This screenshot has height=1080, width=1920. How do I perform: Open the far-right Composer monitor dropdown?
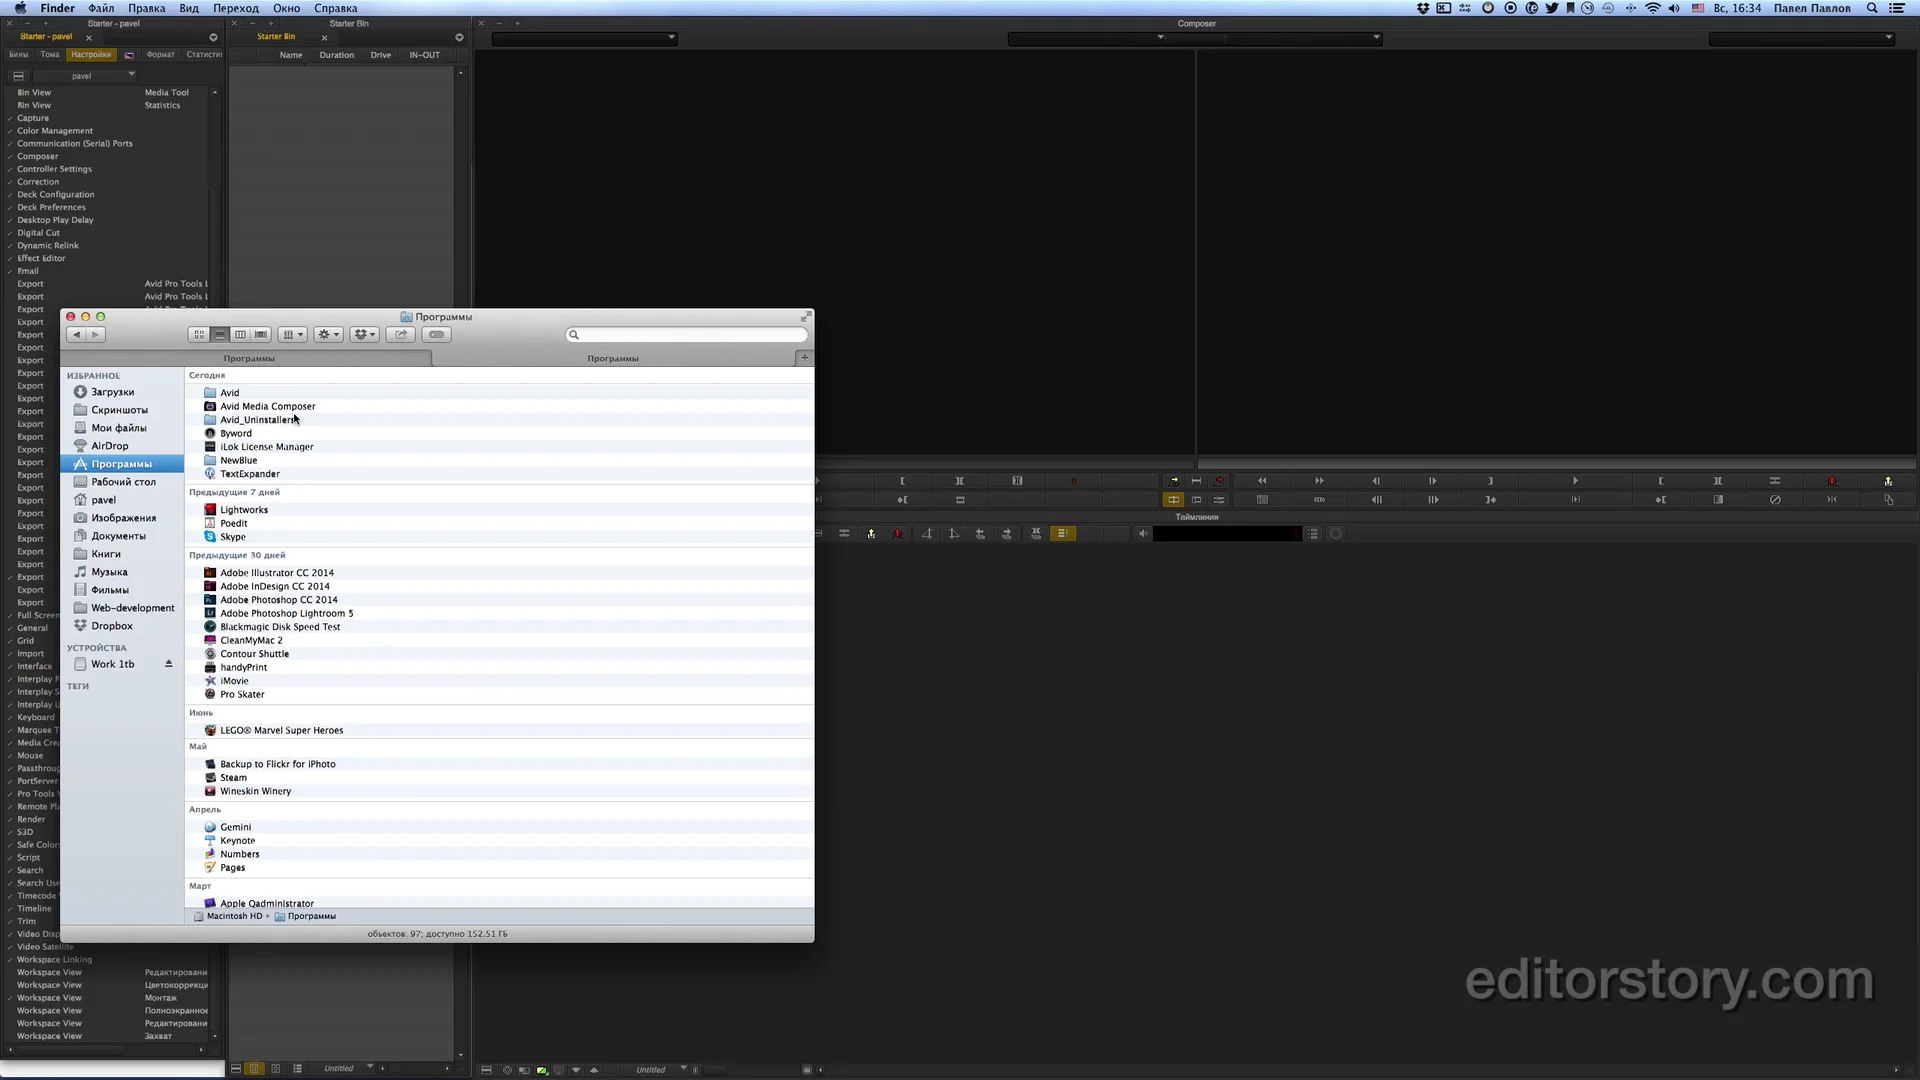click(1801, 38)
